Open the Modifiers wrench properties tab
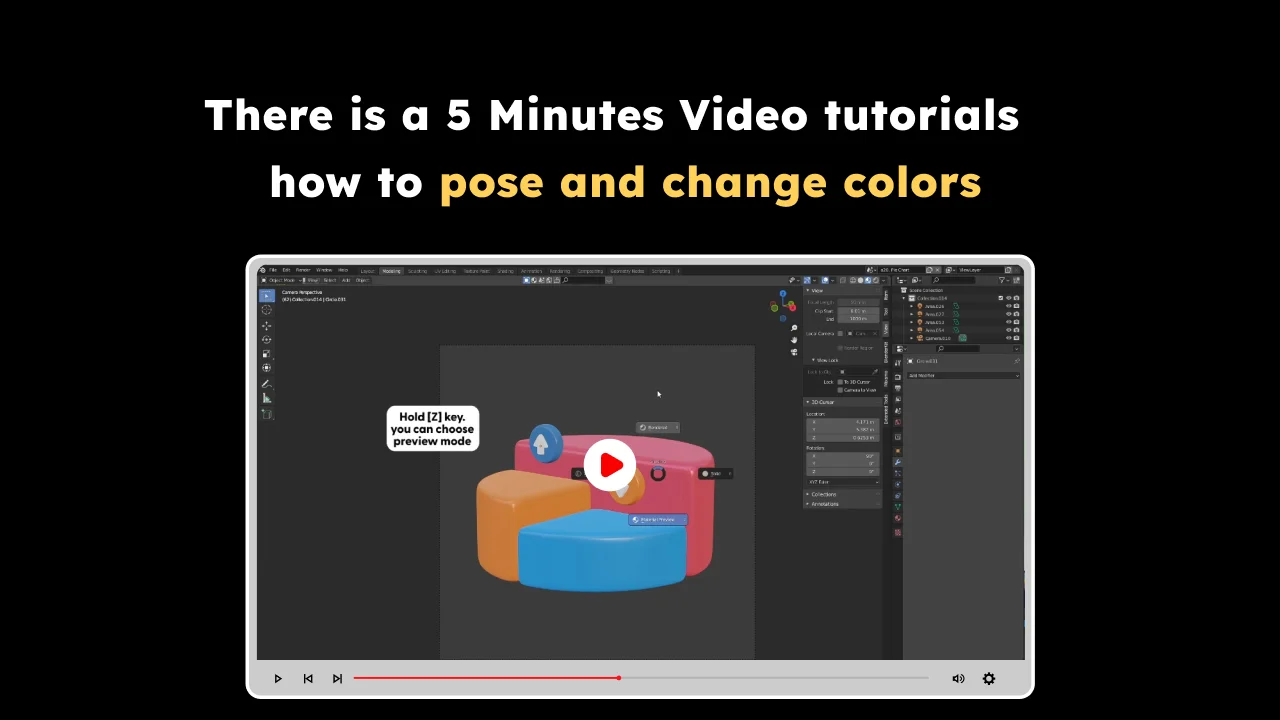The width and height of the screenshot is (1280, 720). pos(898,462)
